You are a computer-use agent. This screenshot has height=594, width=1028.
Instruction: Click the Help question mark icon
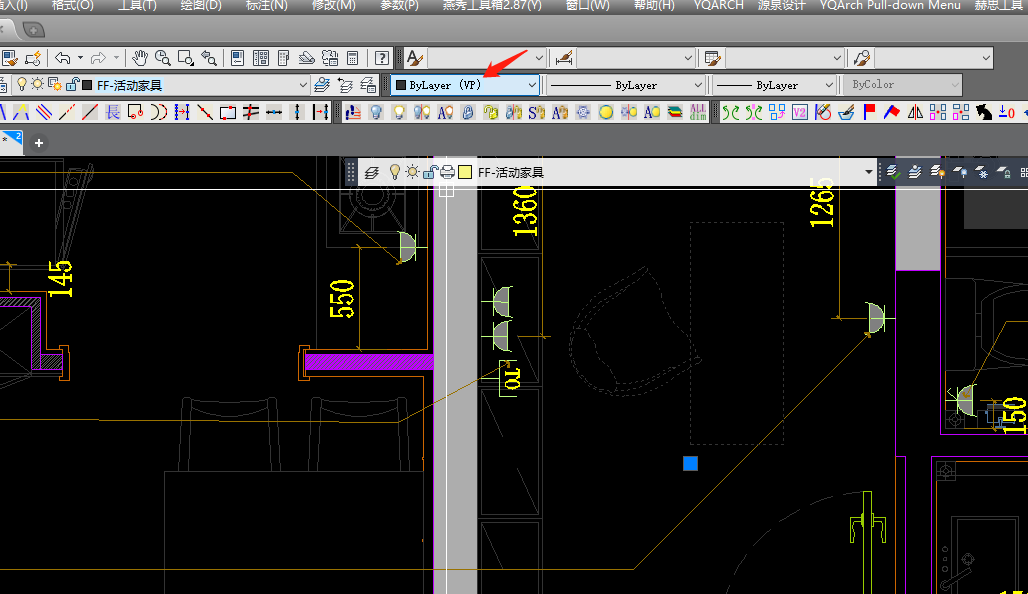[382, 58]
